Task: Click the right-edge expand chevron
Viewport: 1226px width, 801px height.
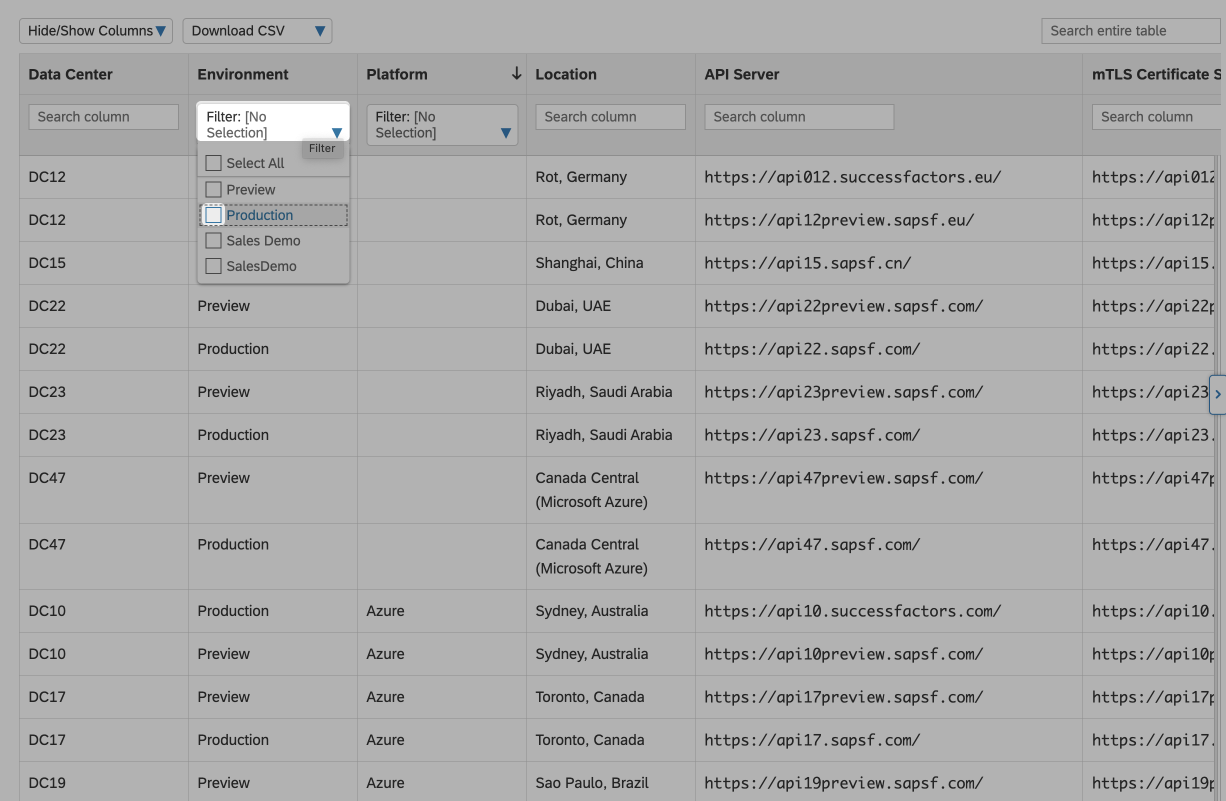Action: [x=1217, y=394]
